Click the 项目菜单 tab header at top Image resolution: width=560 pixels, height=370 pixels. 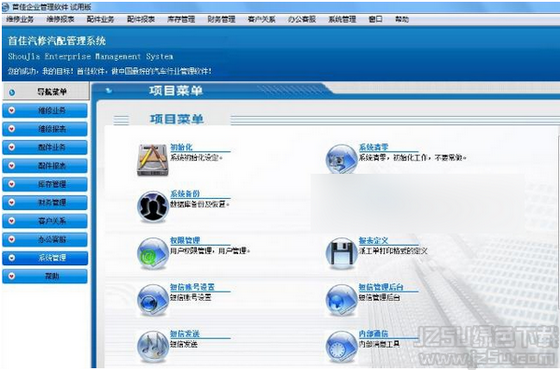pos(176,91)
